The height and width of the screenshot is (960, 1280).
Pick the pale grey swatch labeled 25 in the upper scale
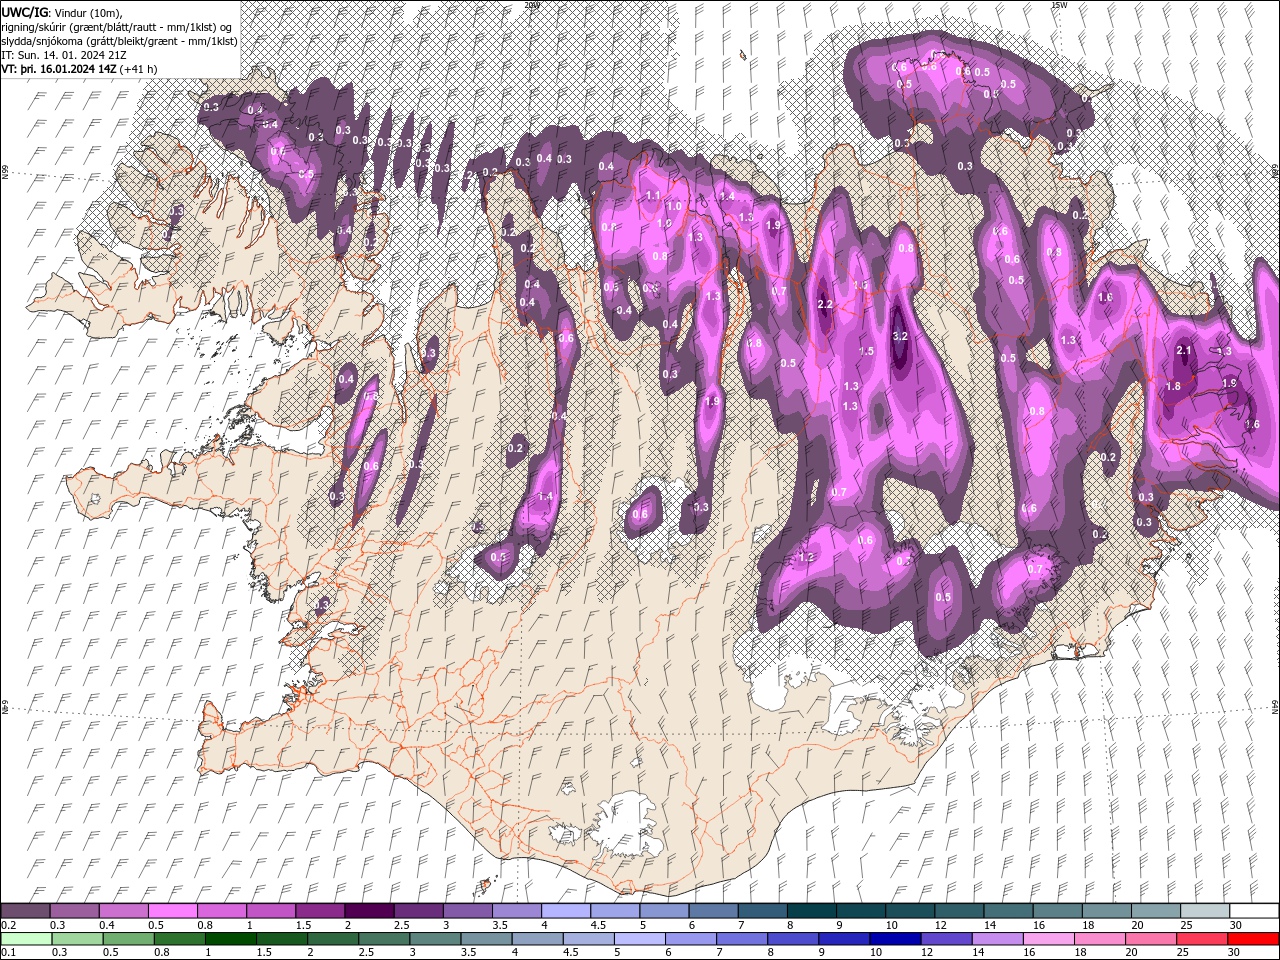[x=1205, y=911]
